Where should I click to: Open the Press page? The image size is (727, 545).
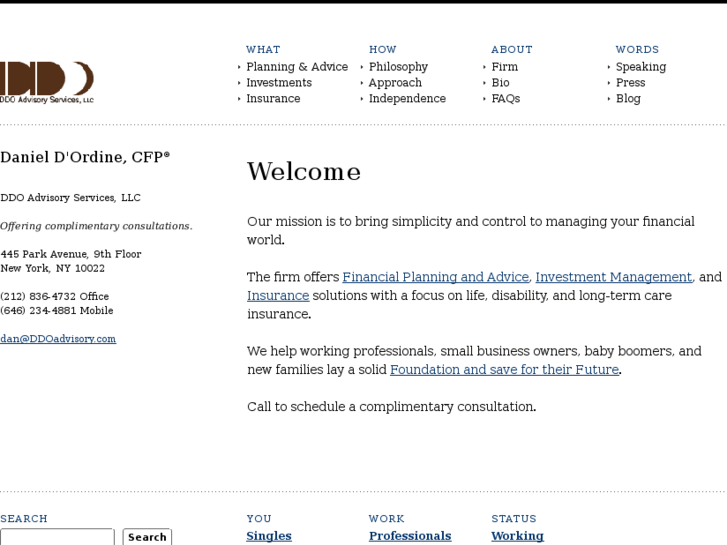tap(630, 83)
